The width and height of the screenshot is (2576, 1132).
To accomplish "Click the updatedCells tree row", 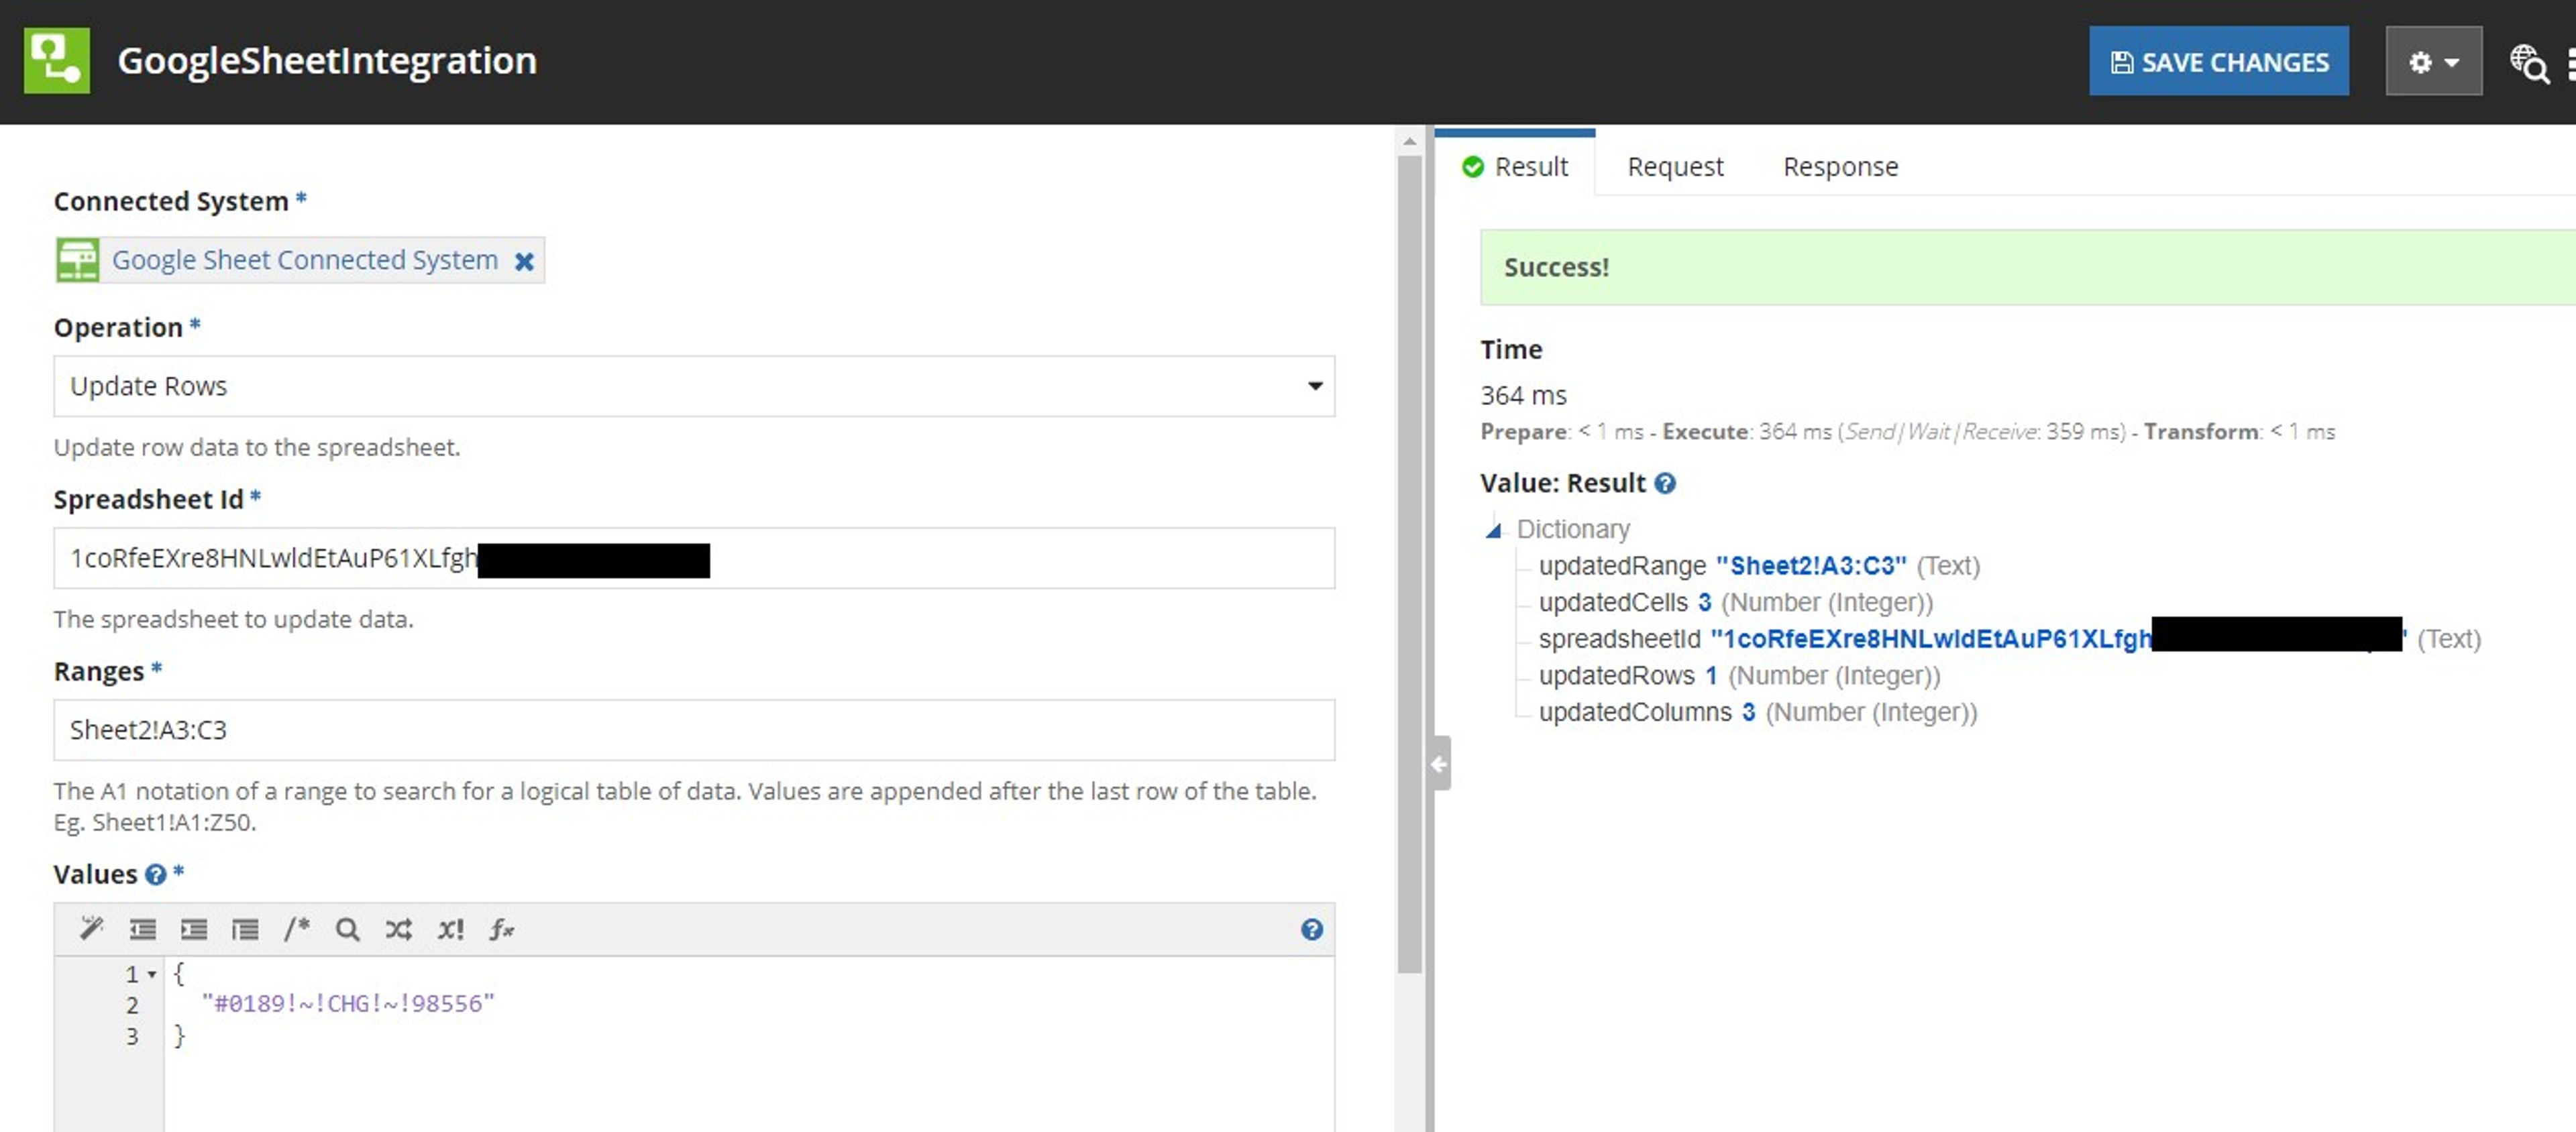I will coord(1735,603).
